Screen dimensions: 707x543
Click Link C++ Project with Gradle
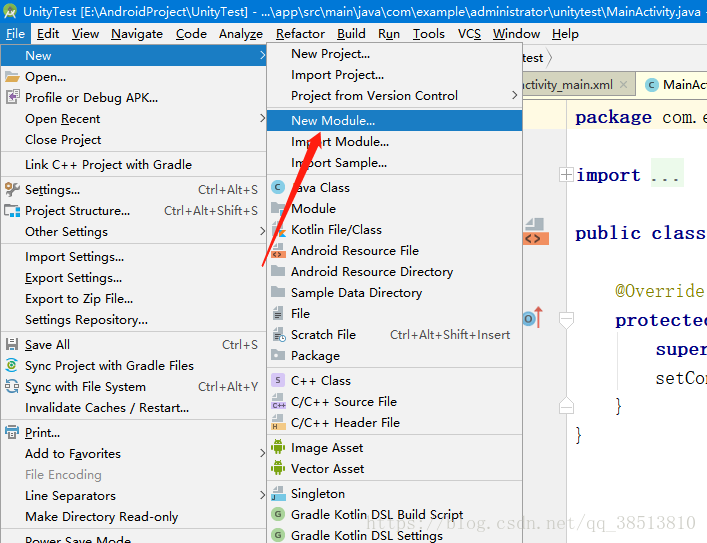point(133,165)
